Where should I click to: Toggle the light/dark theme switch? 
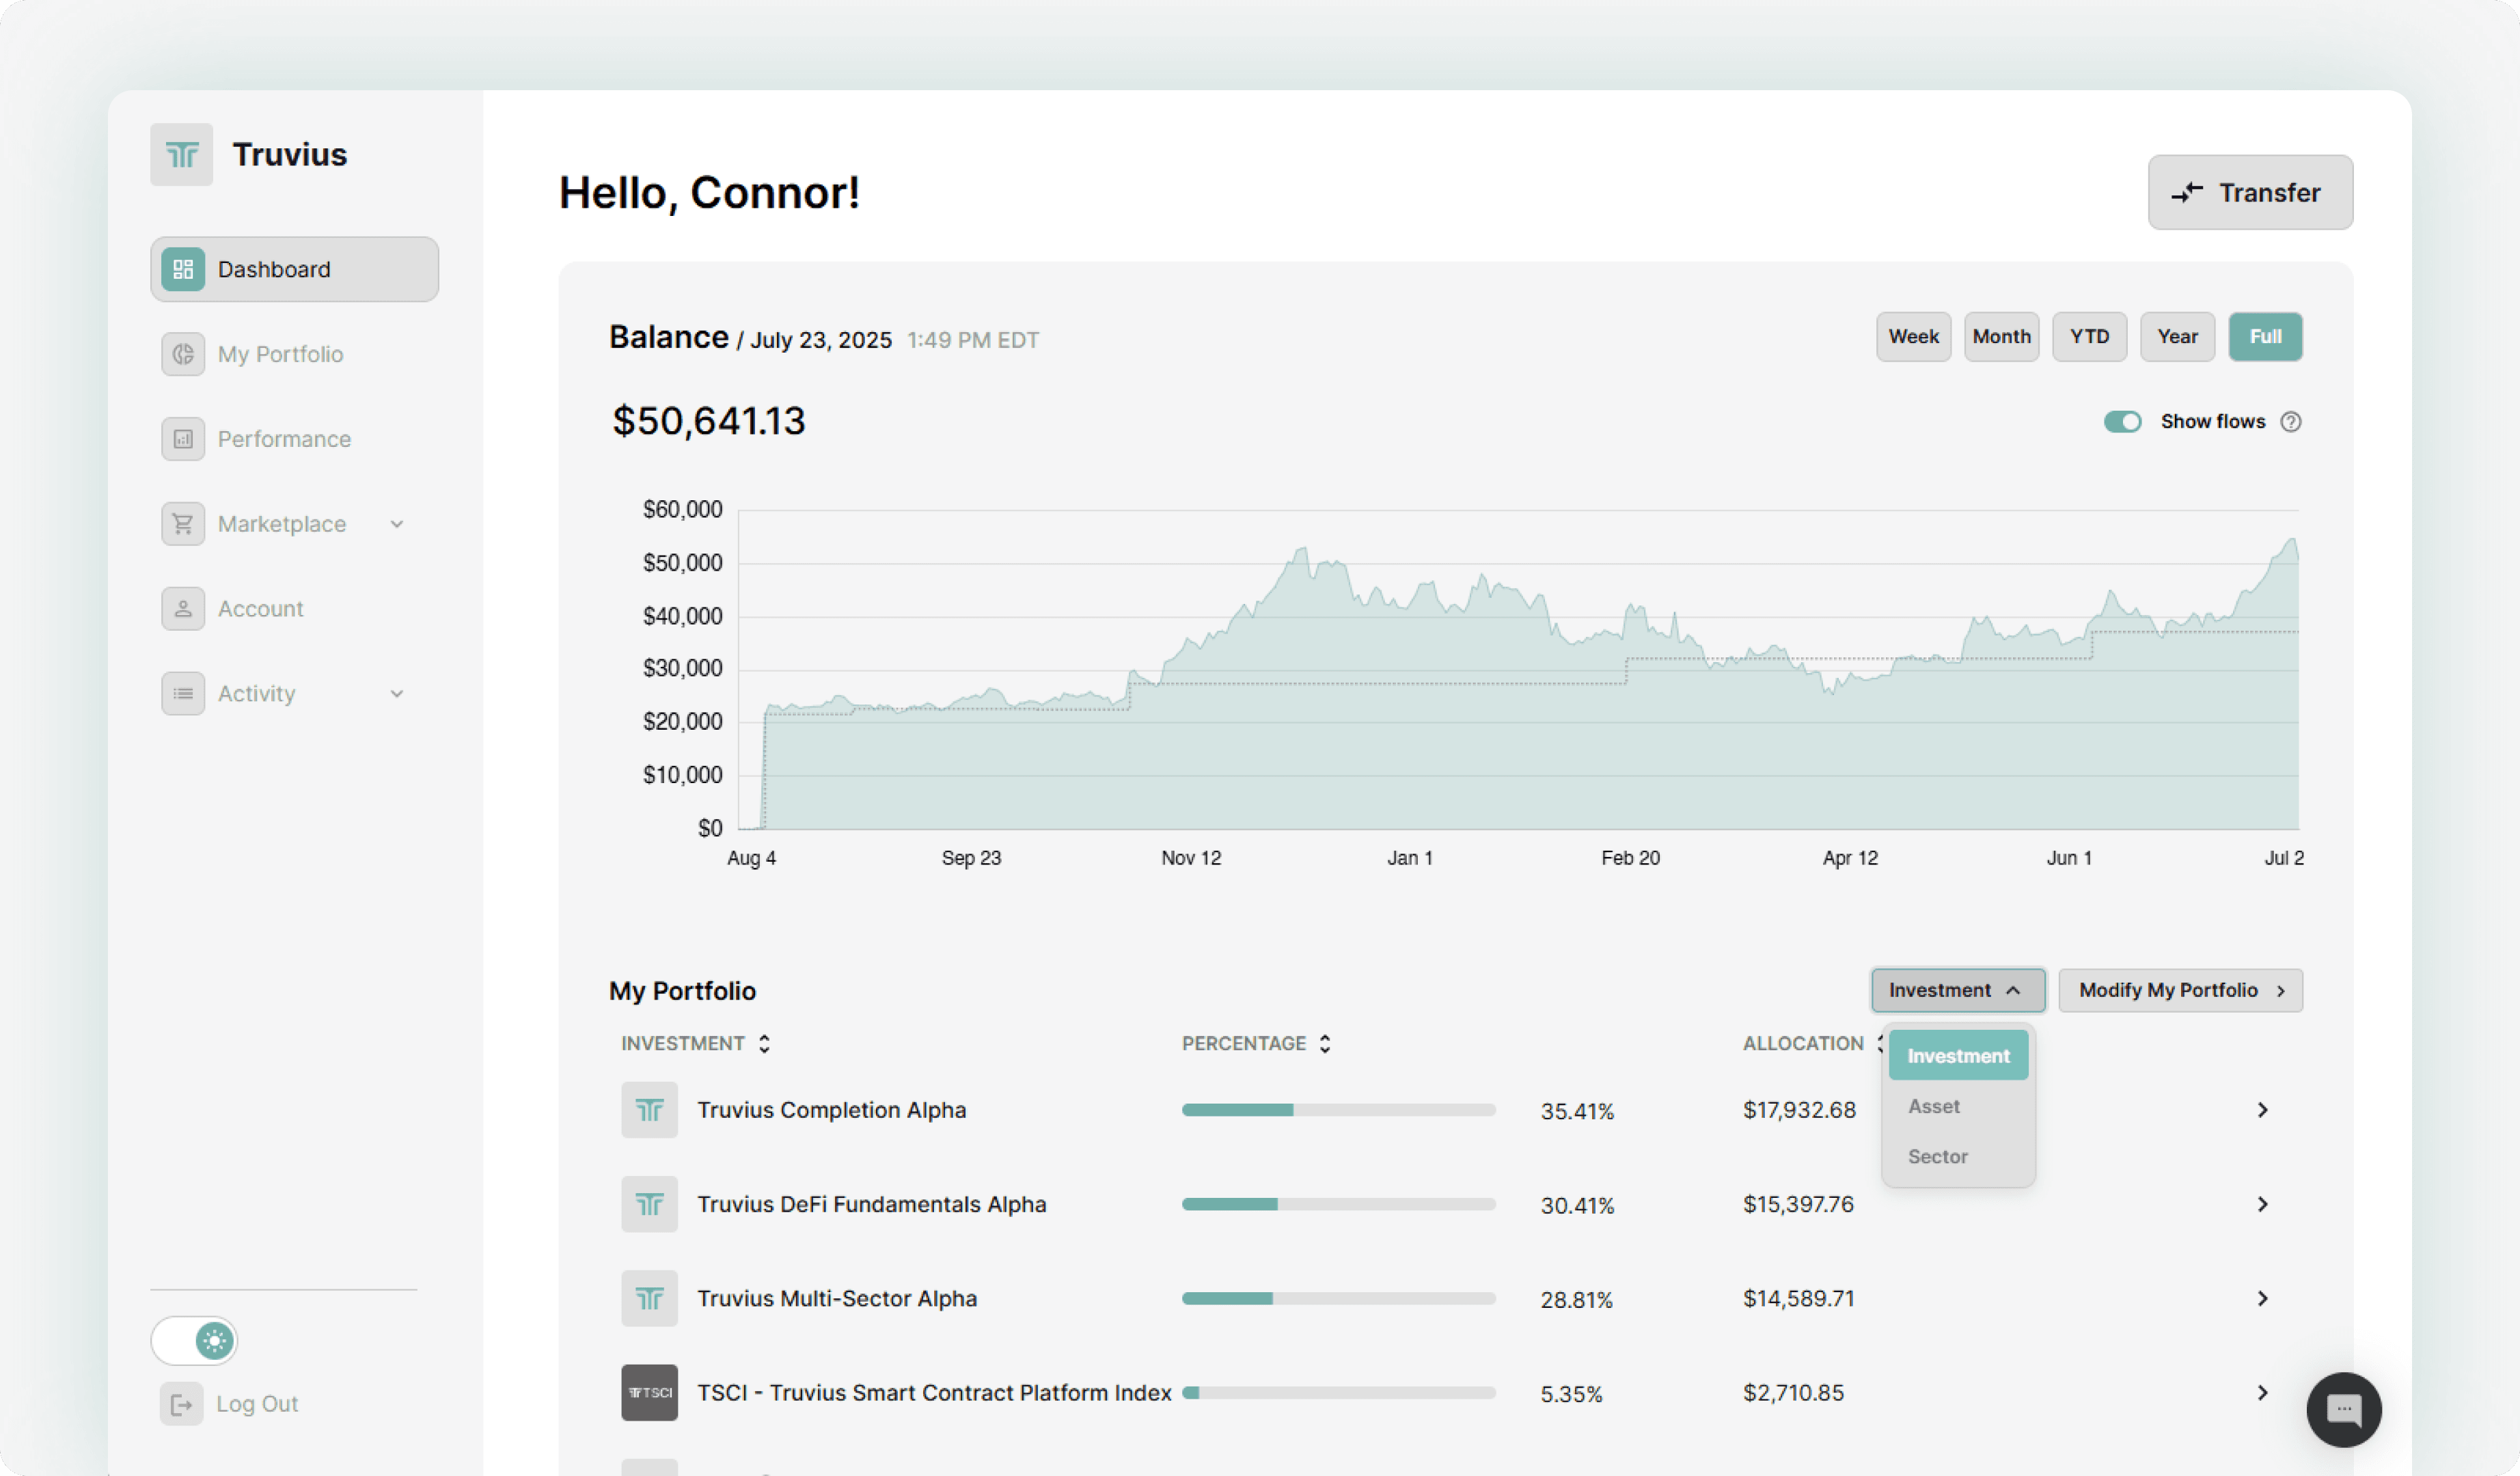coord(194,1340)
